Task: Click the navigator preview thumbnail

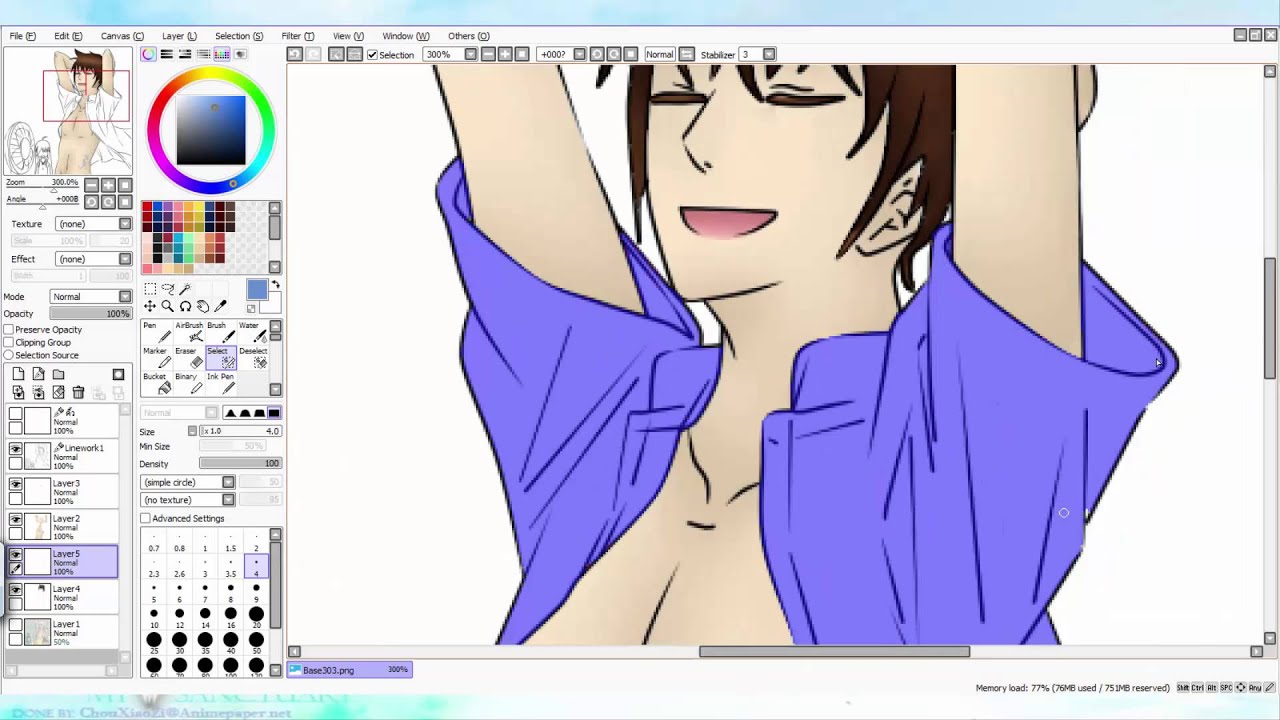Action: click(x=68, y=111)
